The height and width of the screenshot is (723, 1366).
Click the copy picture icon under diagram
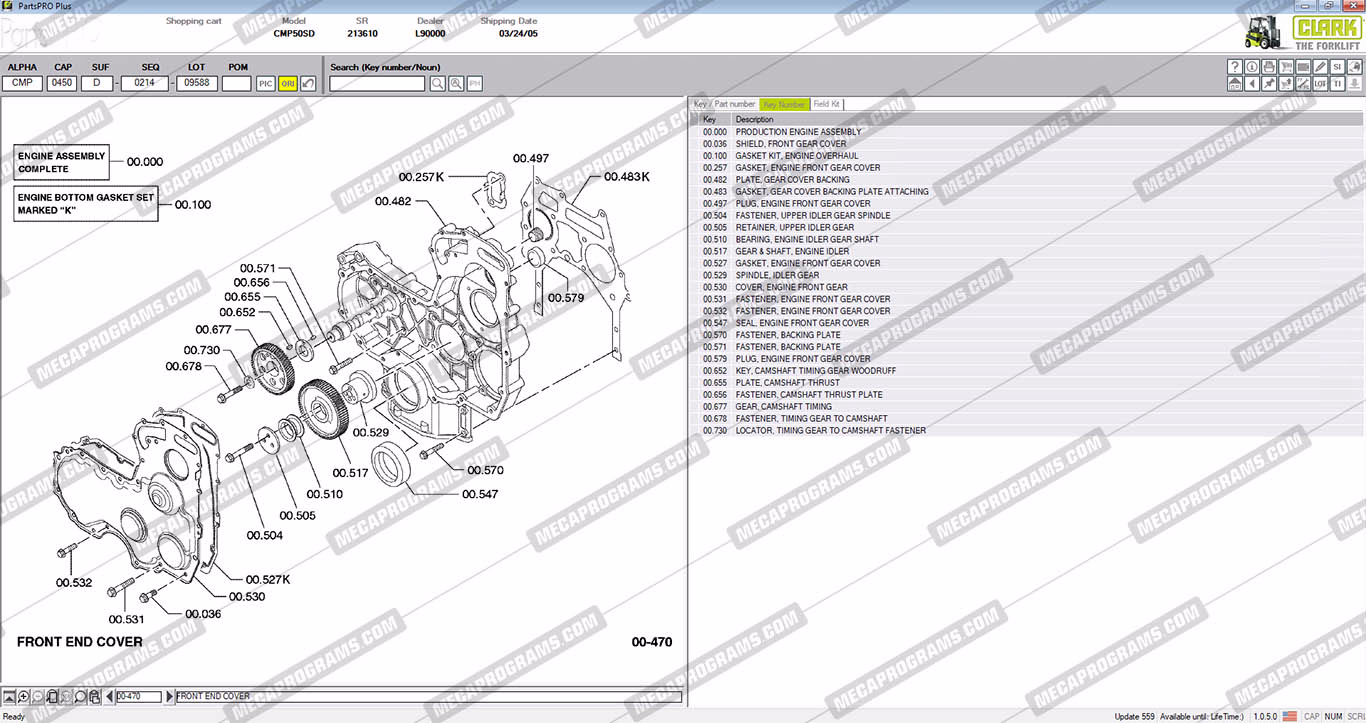94,696
